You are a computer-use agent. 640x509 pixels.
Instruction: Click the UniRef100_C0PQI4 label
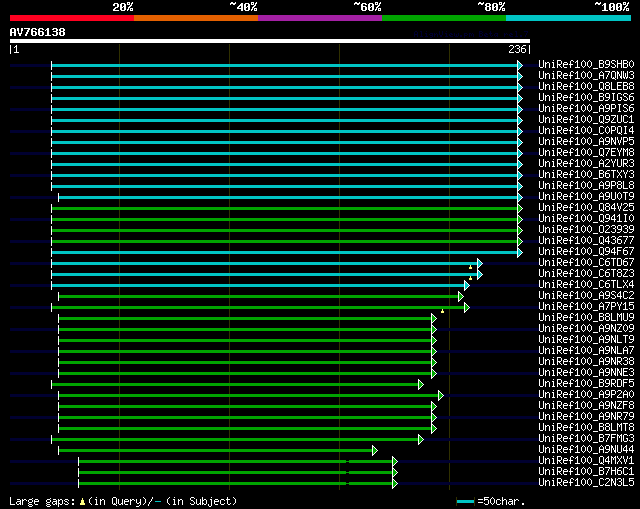586,131
